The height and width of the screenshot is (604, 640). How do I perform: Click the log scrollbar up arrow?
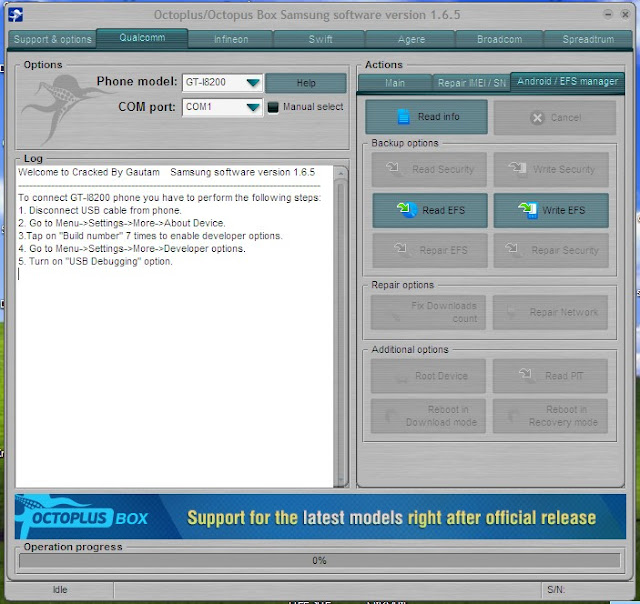(341, 173)
